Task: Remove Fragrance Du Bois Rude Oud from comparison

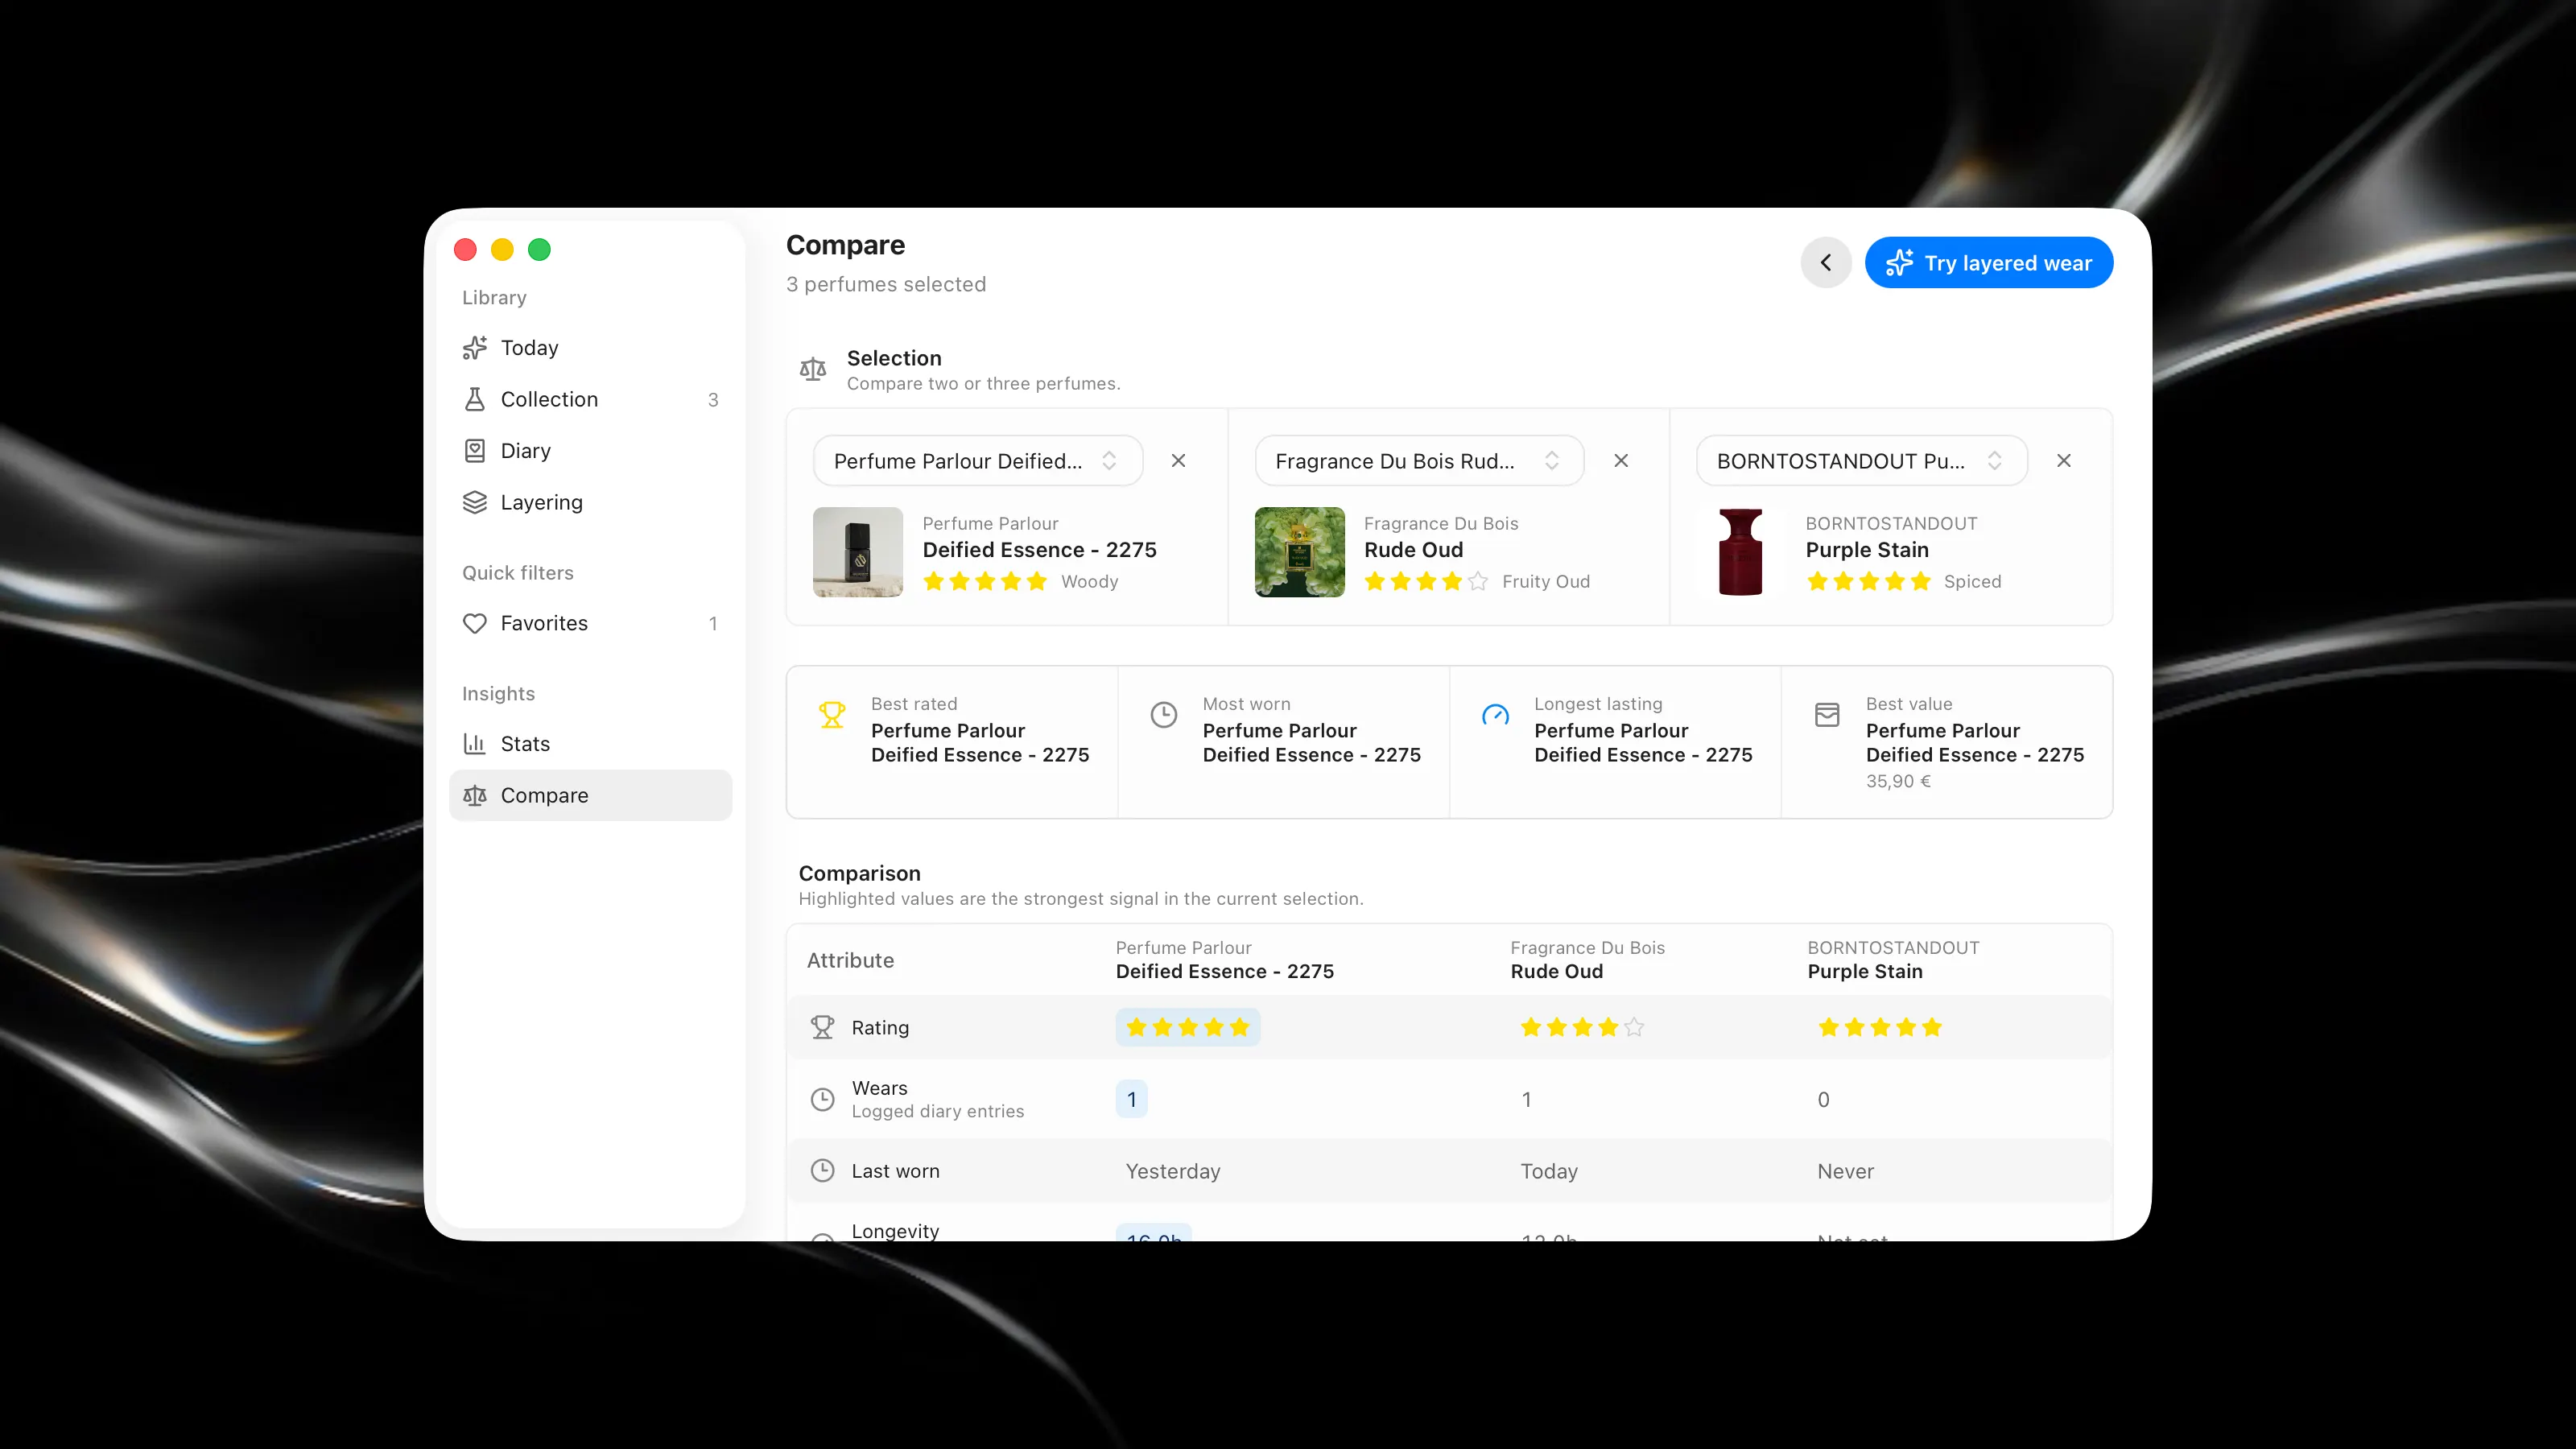Action: [1621, 461]
